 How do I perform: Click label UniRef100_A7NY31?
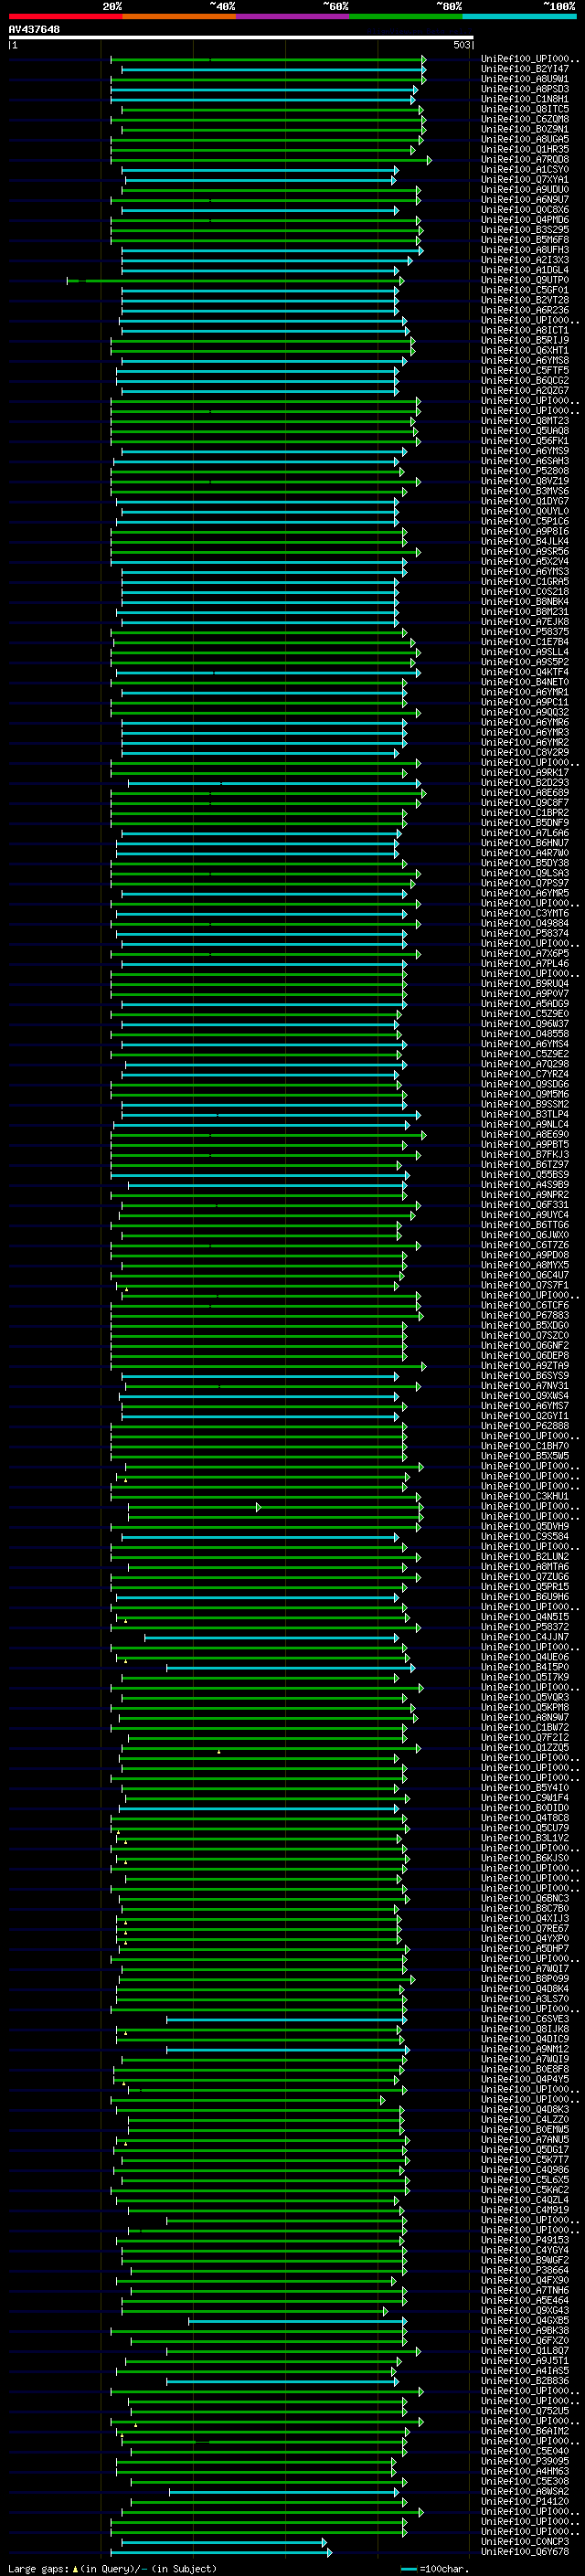click(524, 1386)
